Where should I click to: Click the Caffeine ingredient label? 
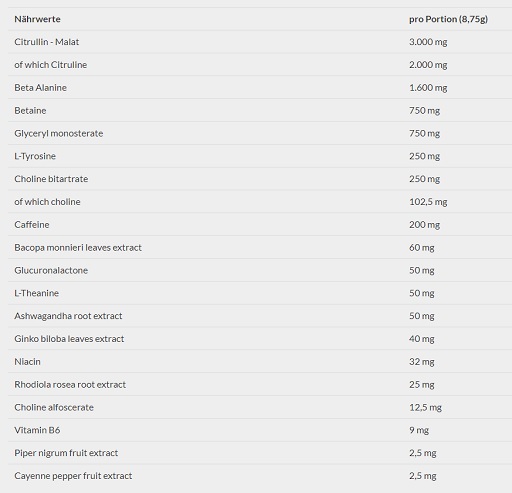tap(32, 225)
